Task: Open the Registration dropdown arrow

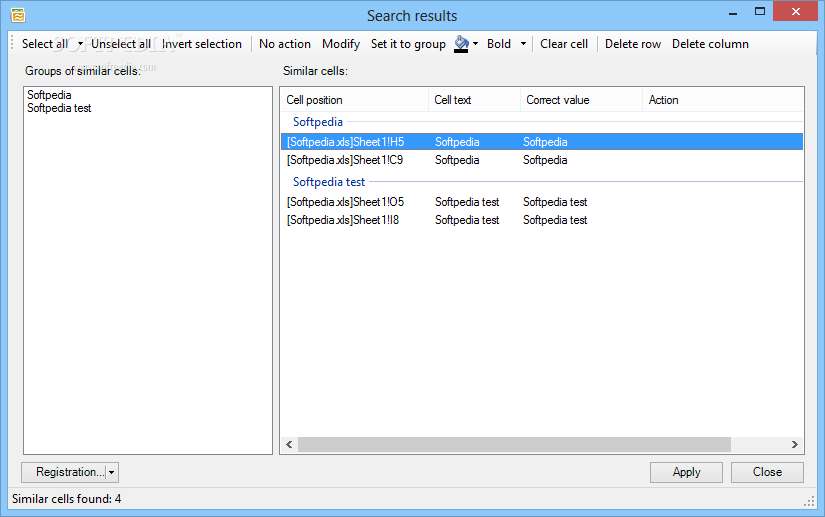Action: click(x=112, y=472)
